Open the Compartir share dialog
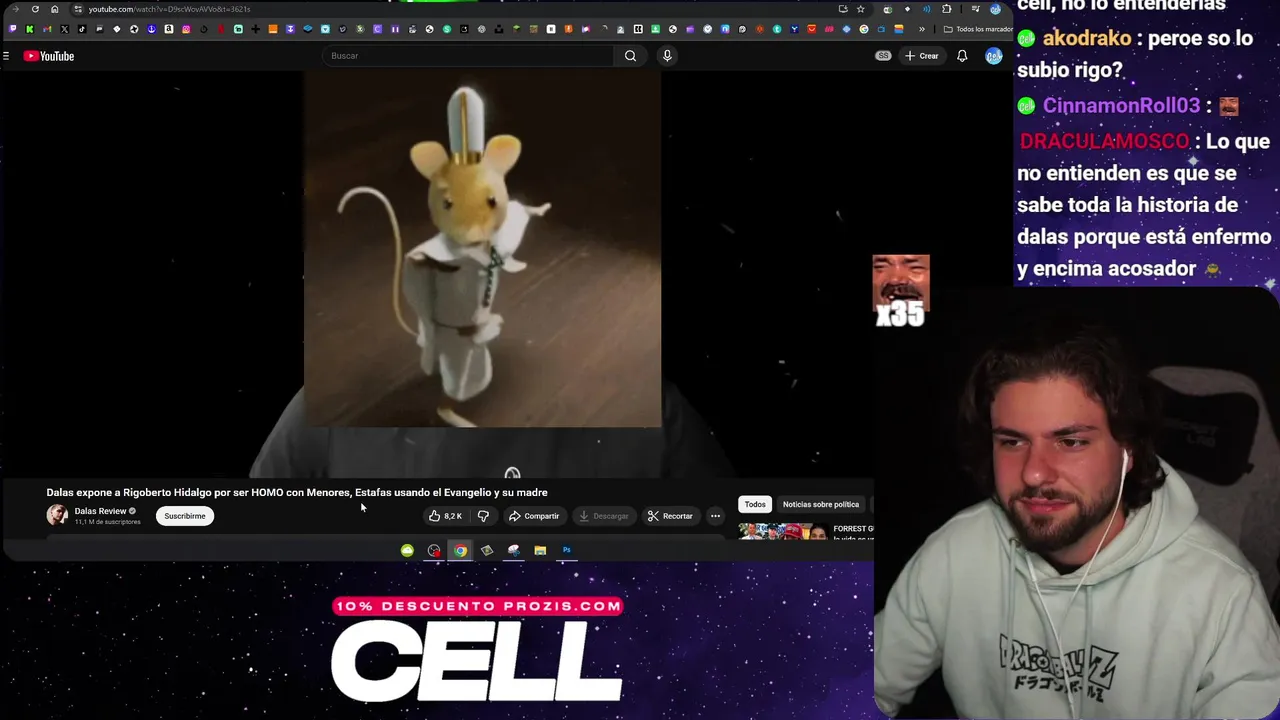Screen dimensions: 1280x720 [534, 516]
